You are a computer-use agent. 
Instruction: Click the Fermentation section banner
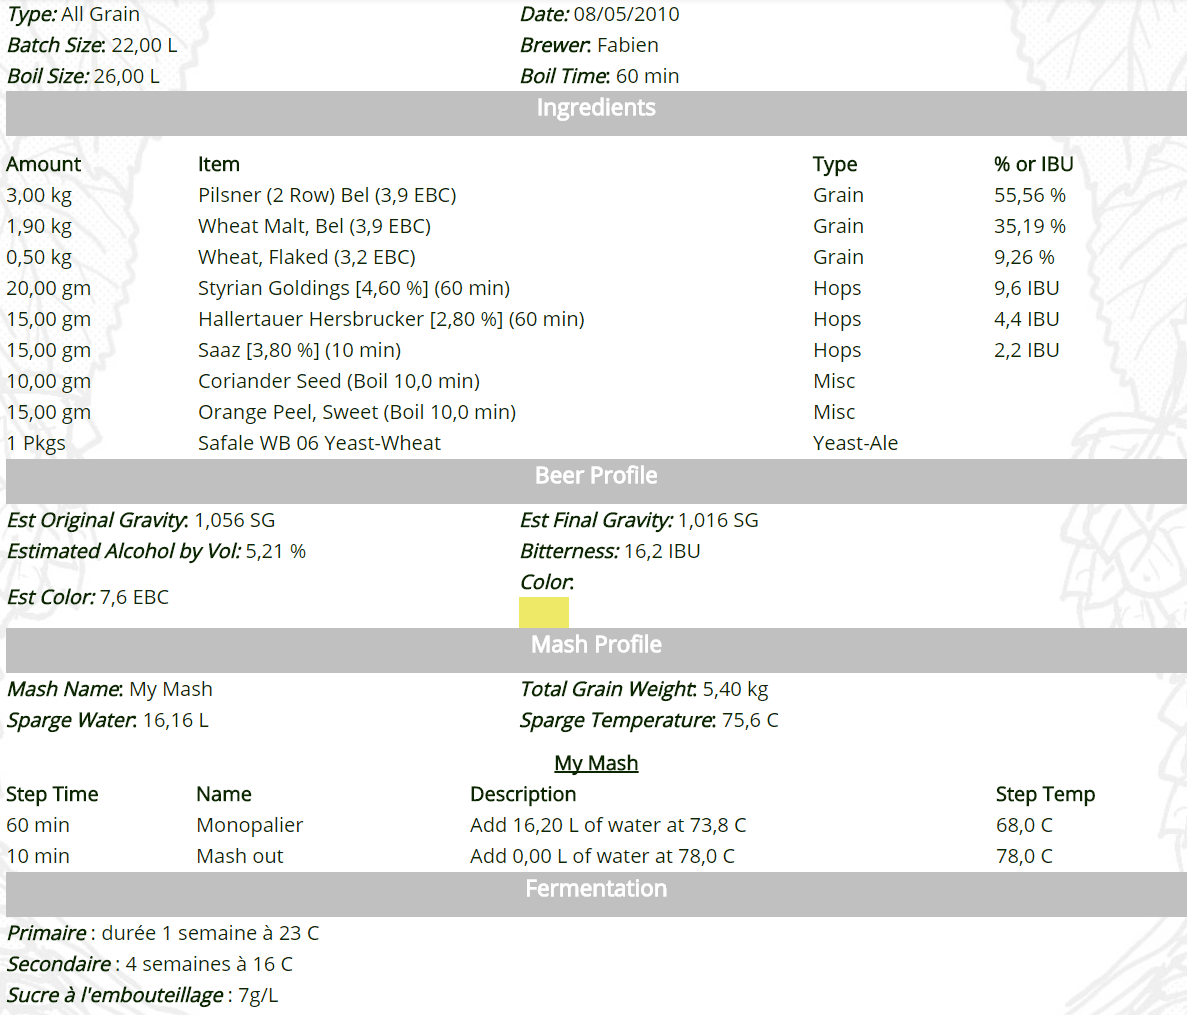point(596,888)
